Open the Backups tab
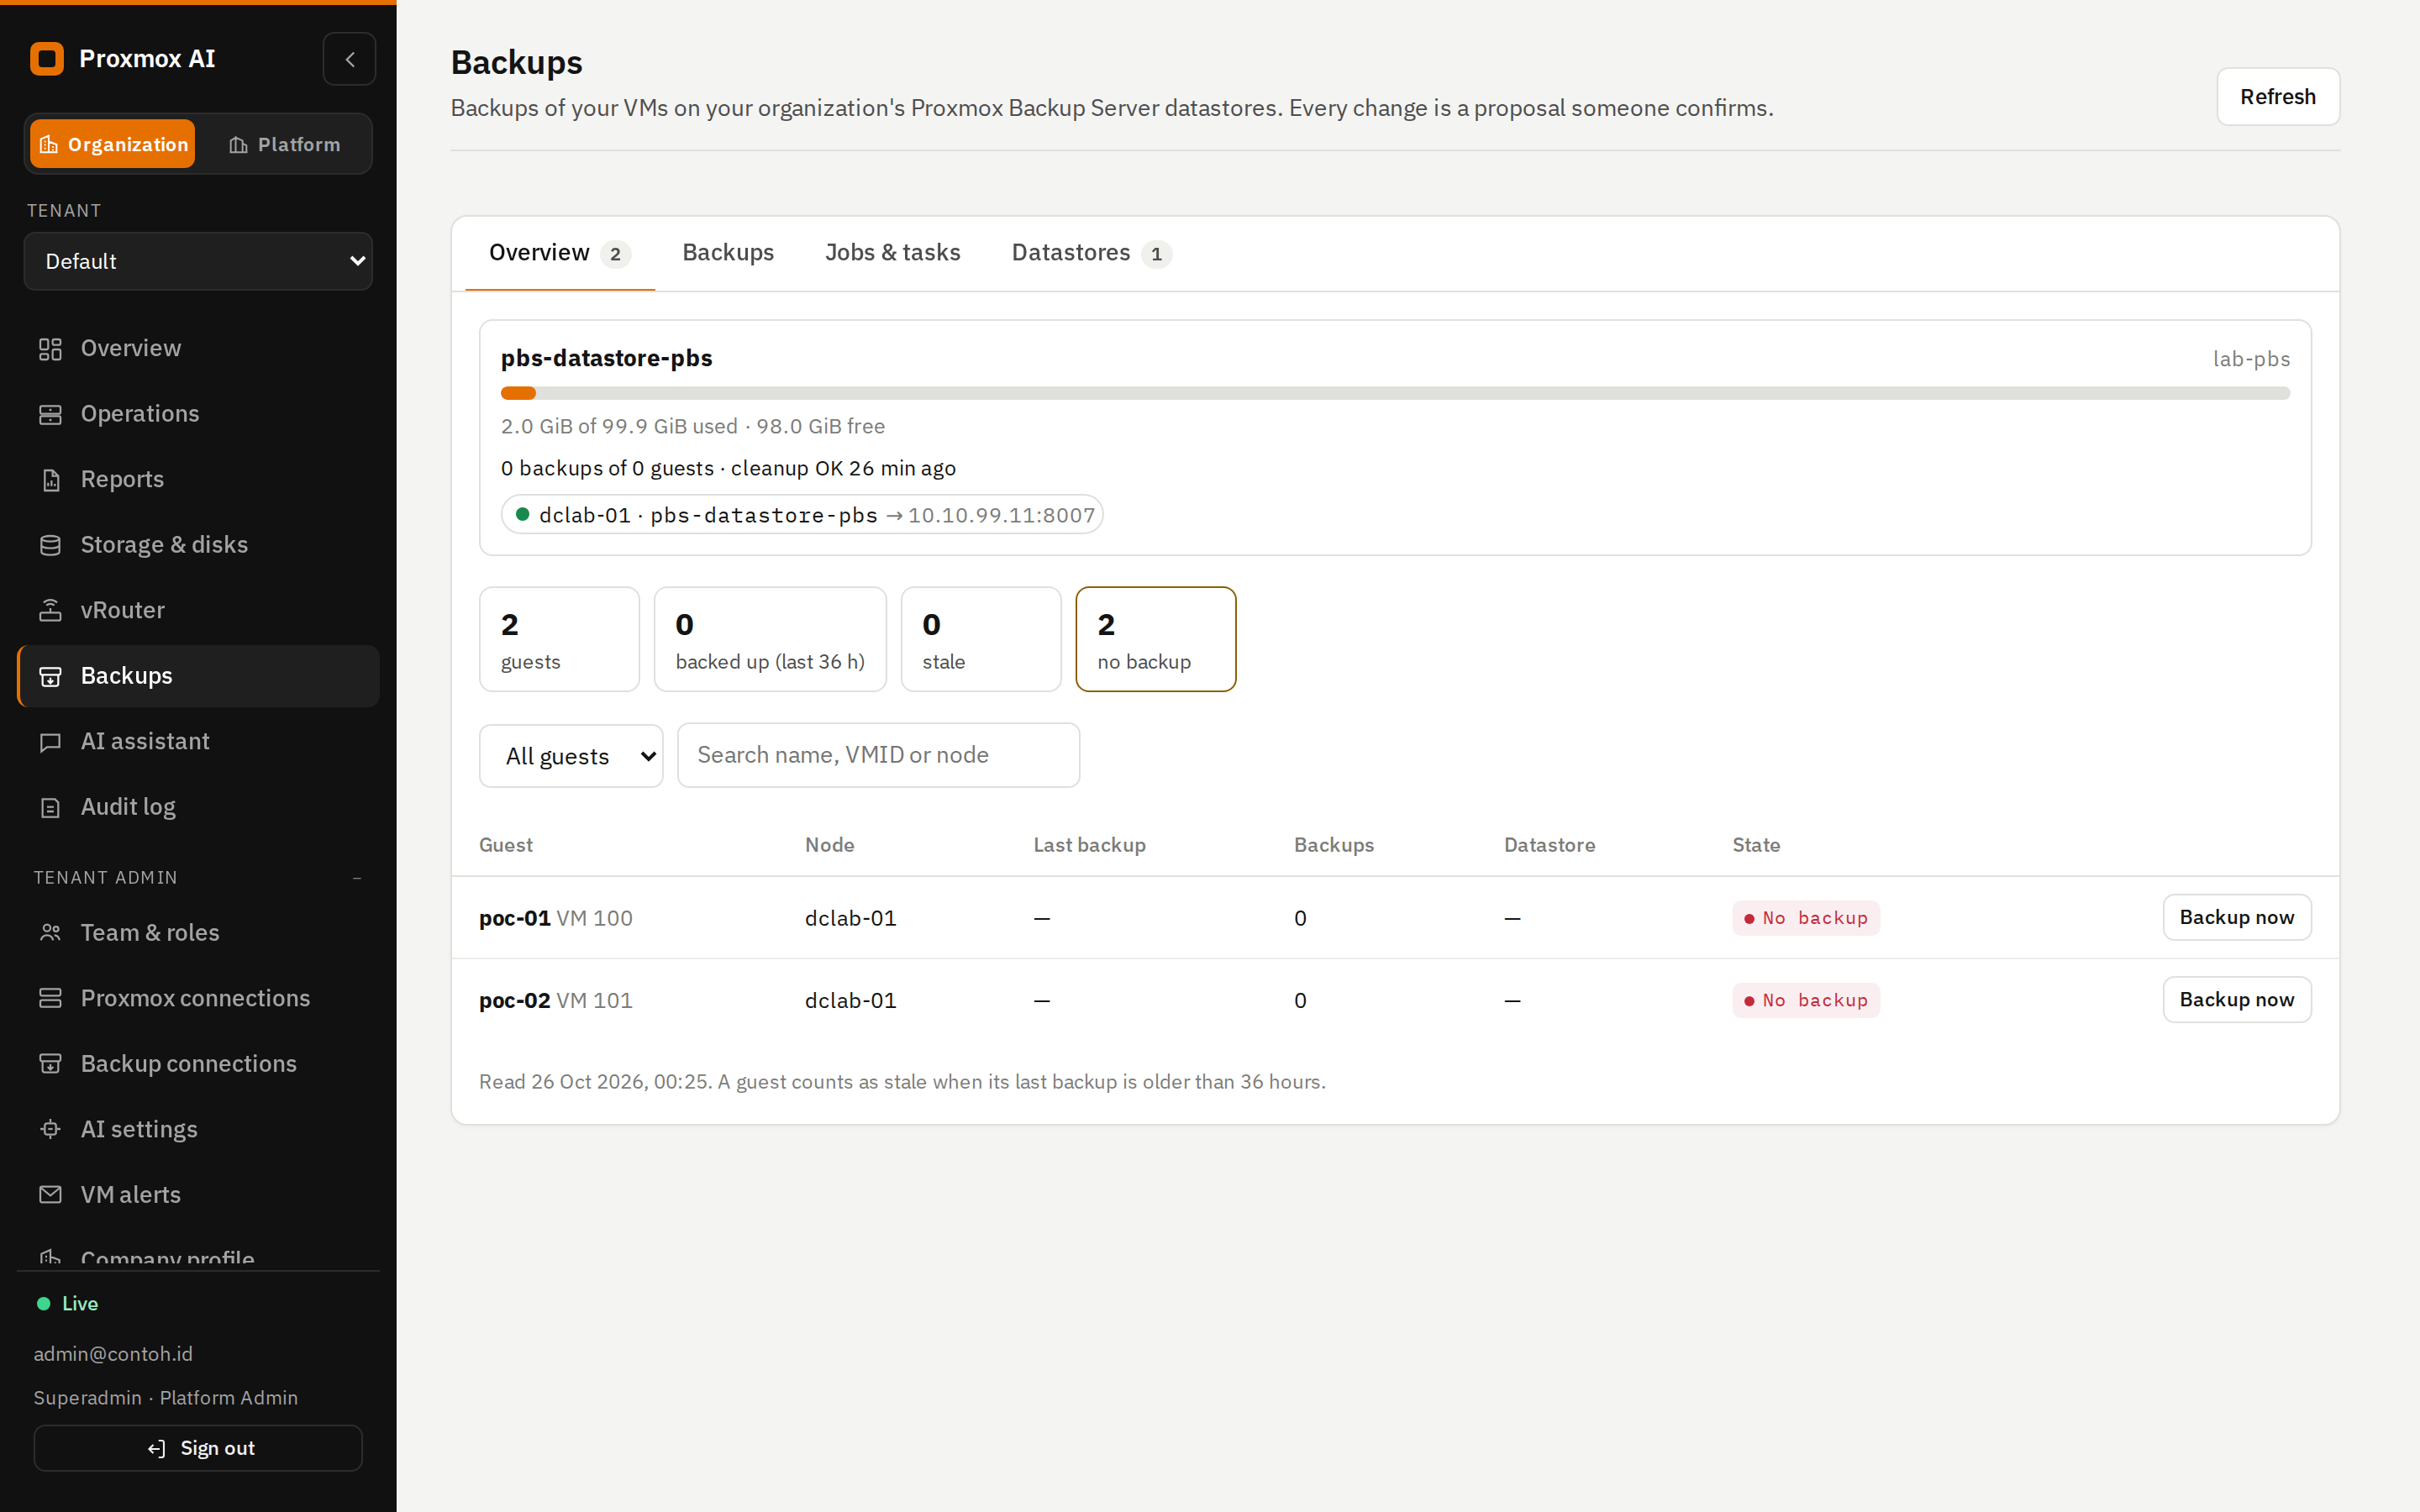This screenshot has height=1512, width=2420. (728, 253)
